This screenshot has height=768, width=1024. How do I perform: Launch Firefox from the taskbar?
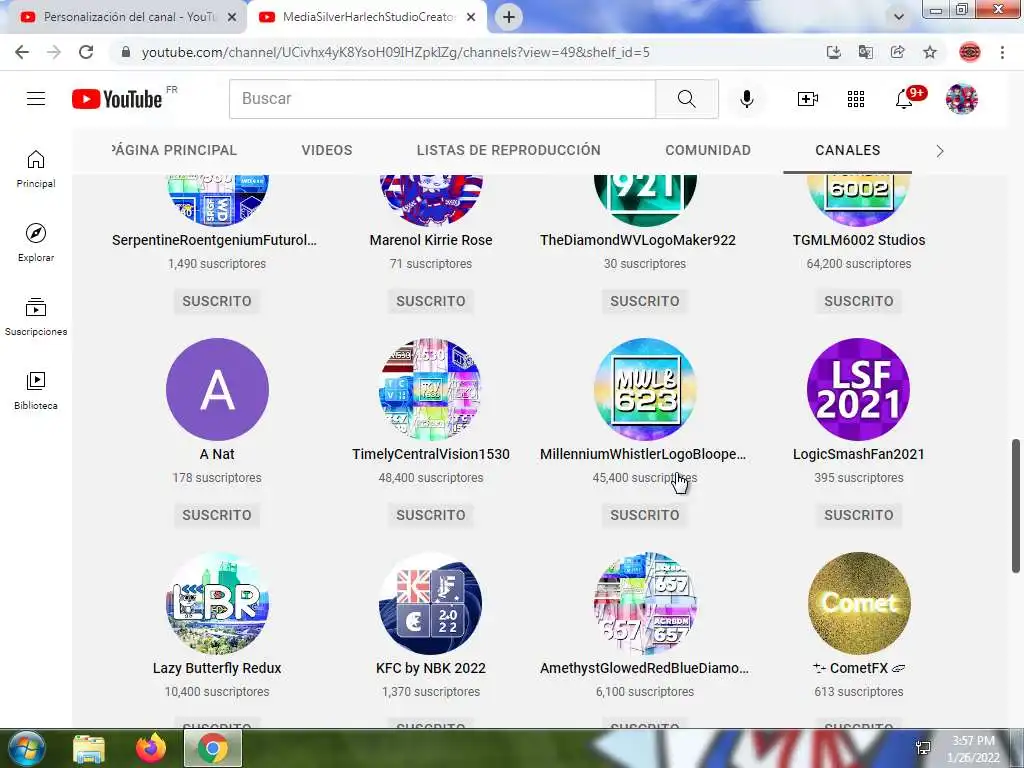pyautogui.click(x=151, y=748)
